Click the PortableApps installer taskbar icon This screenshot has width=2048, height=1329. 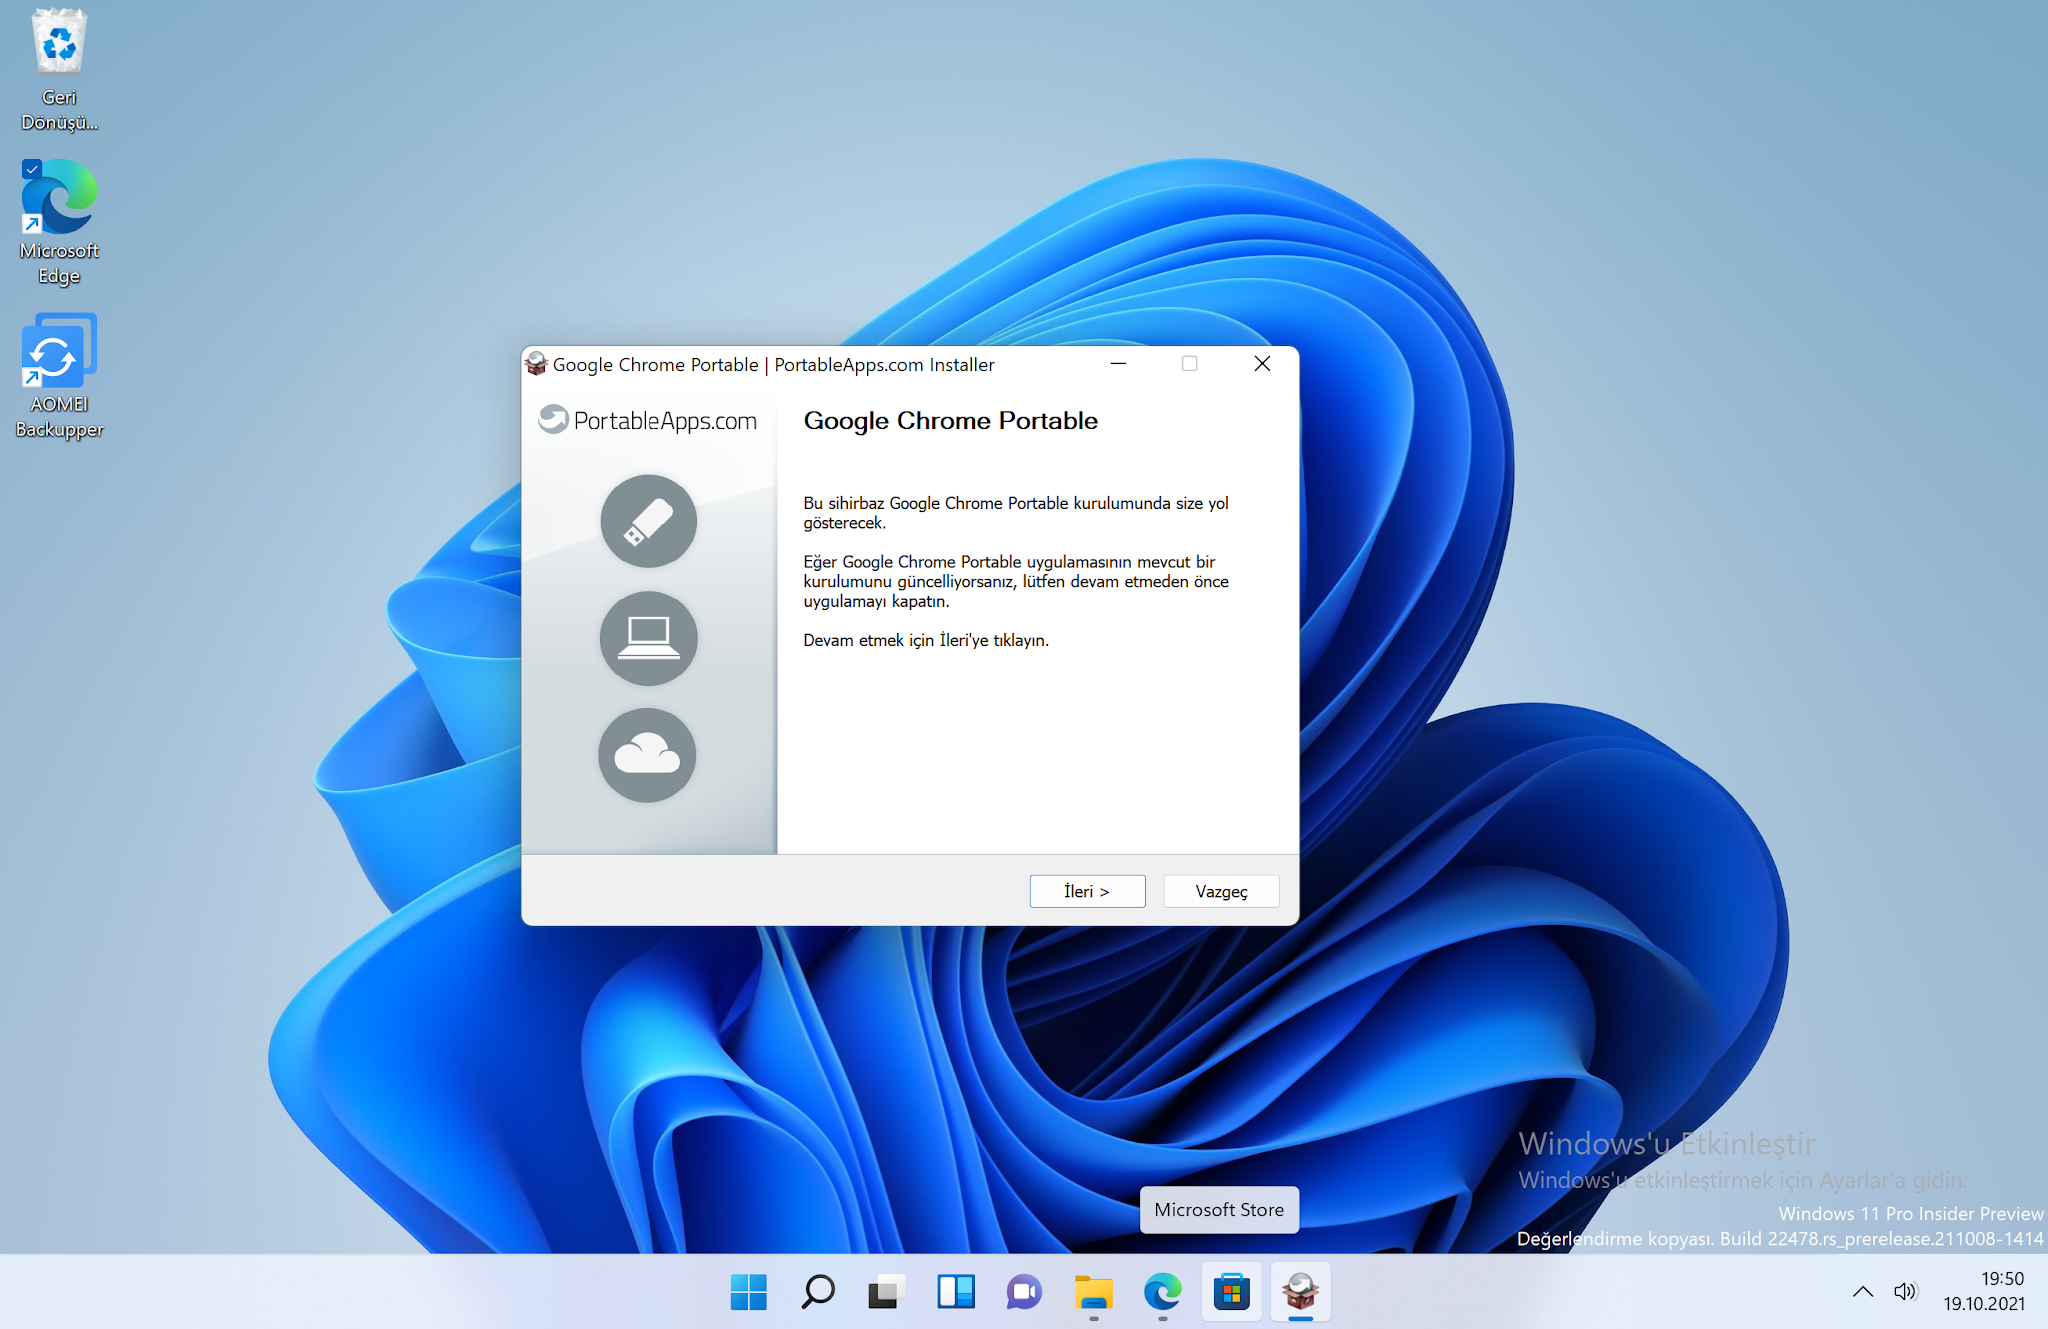[x=1300, y=1292]
